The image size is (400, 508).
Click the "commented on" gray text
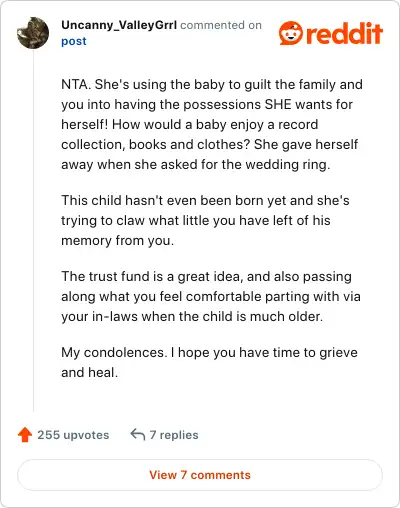pos(221,25)
